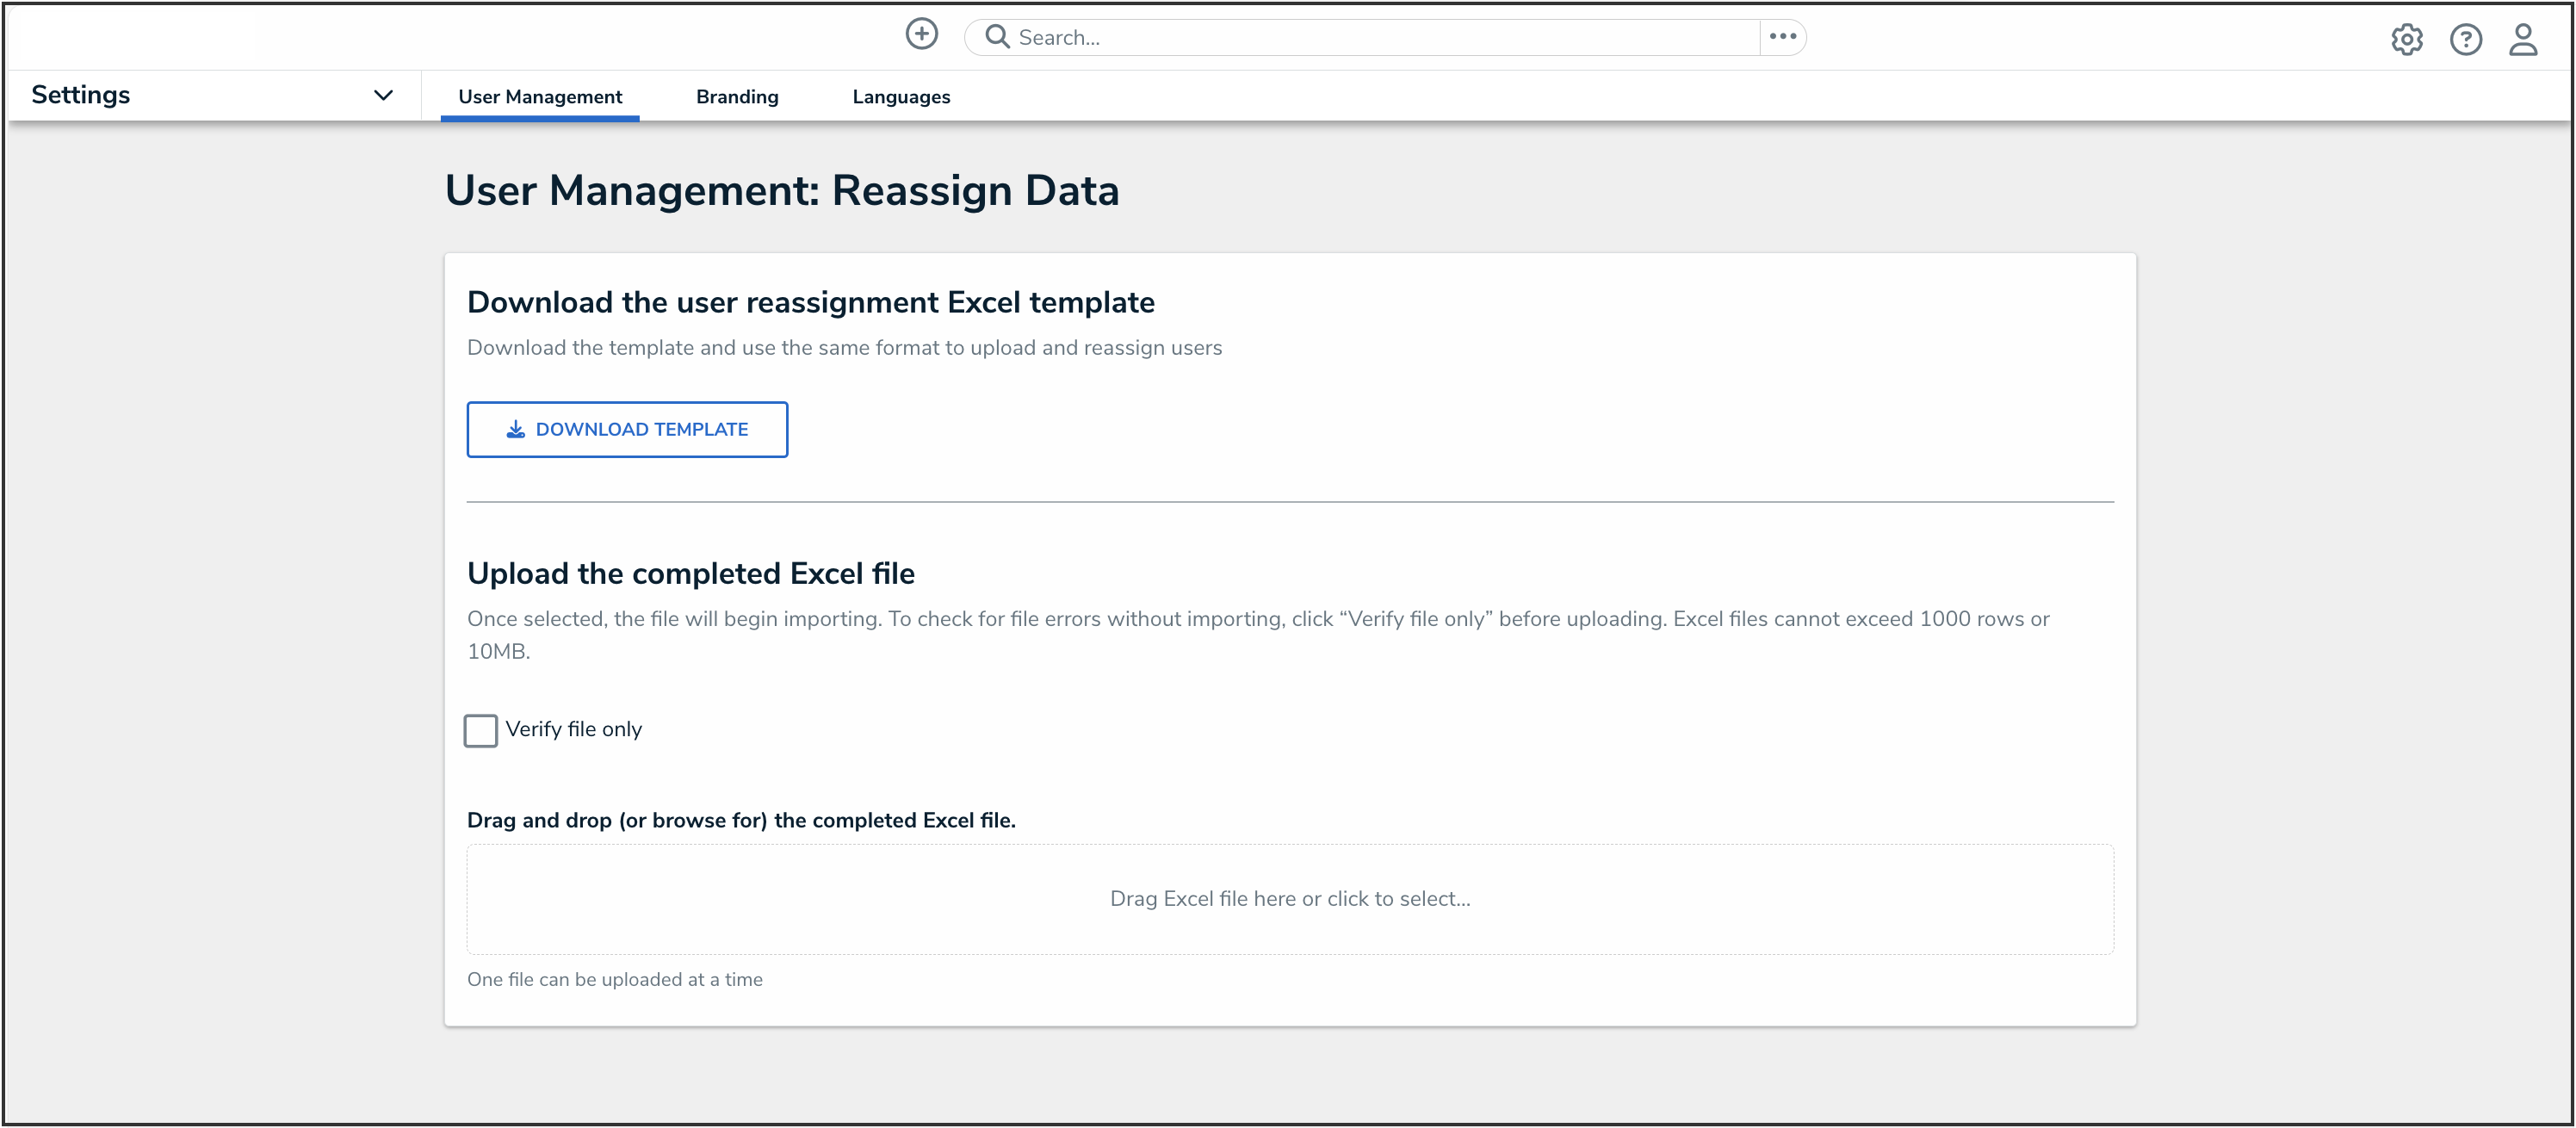2576x1128 pixels.
Task: Focus the Search input field
Action: pyautogui.click(x=1380, y=38)
